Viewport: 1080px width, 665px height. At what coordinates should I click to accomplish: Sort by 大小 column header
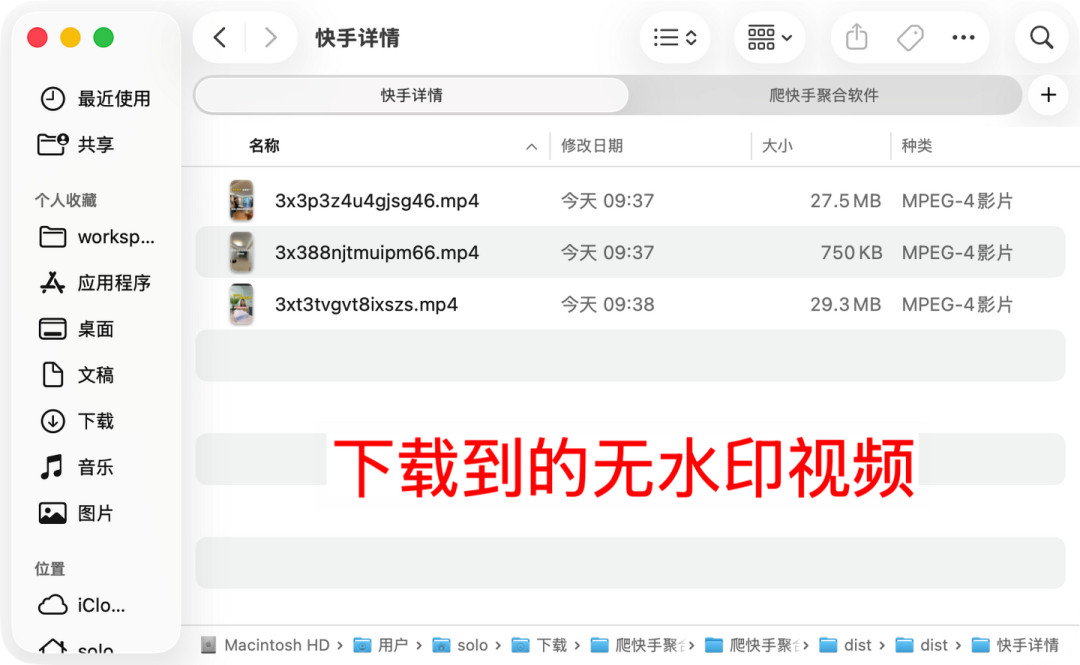(x=777, y=145)
